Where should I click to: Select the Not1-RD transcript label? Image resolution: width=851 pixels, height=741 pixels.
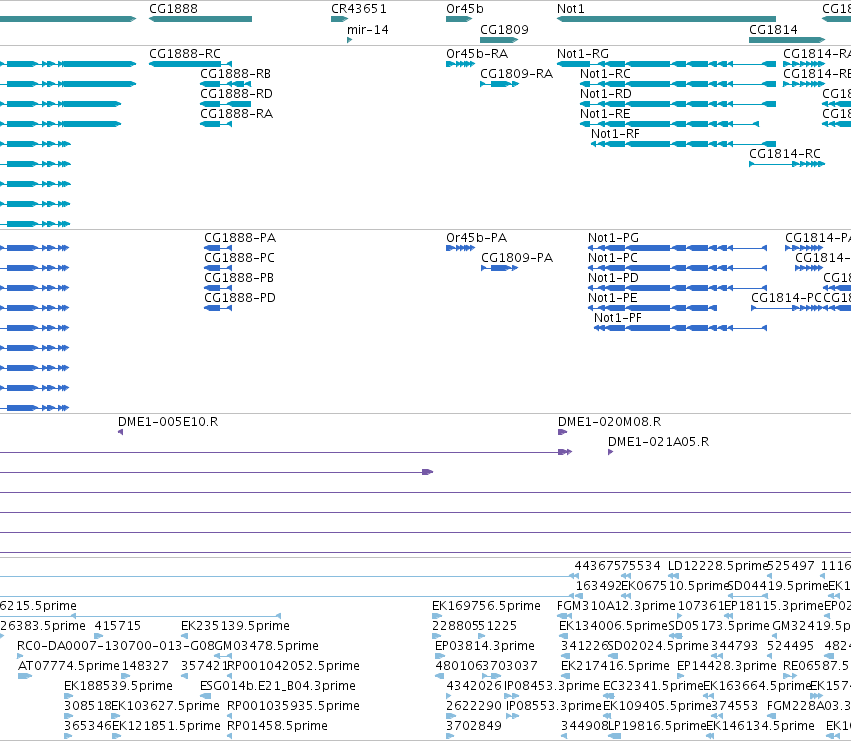click(x=606, y=94)
